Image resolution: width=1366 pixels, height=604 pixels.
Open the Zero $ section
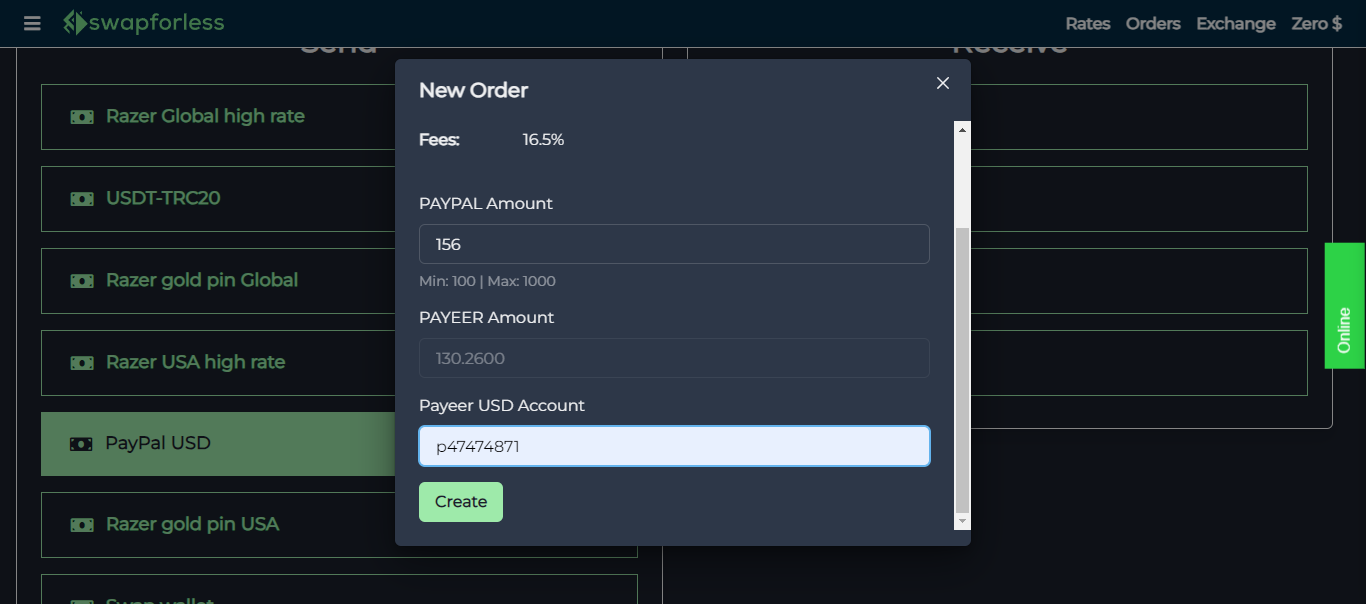point(1316,23)
